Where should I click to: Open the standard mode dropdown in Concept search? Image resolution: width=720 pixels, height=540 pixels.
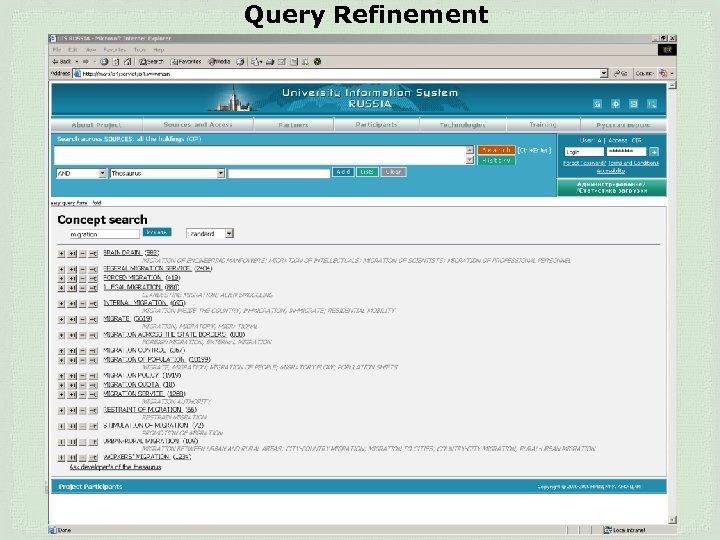point(229,234)
